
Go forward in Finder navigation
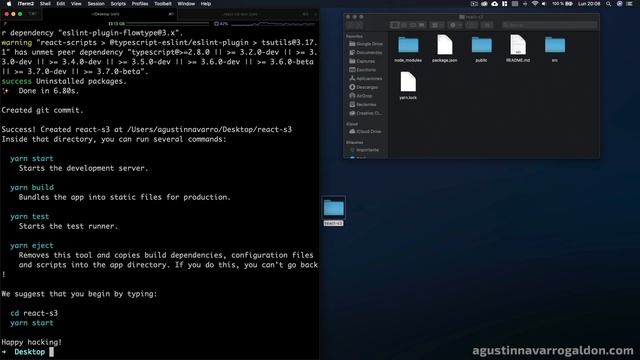[x=359, y=25]
